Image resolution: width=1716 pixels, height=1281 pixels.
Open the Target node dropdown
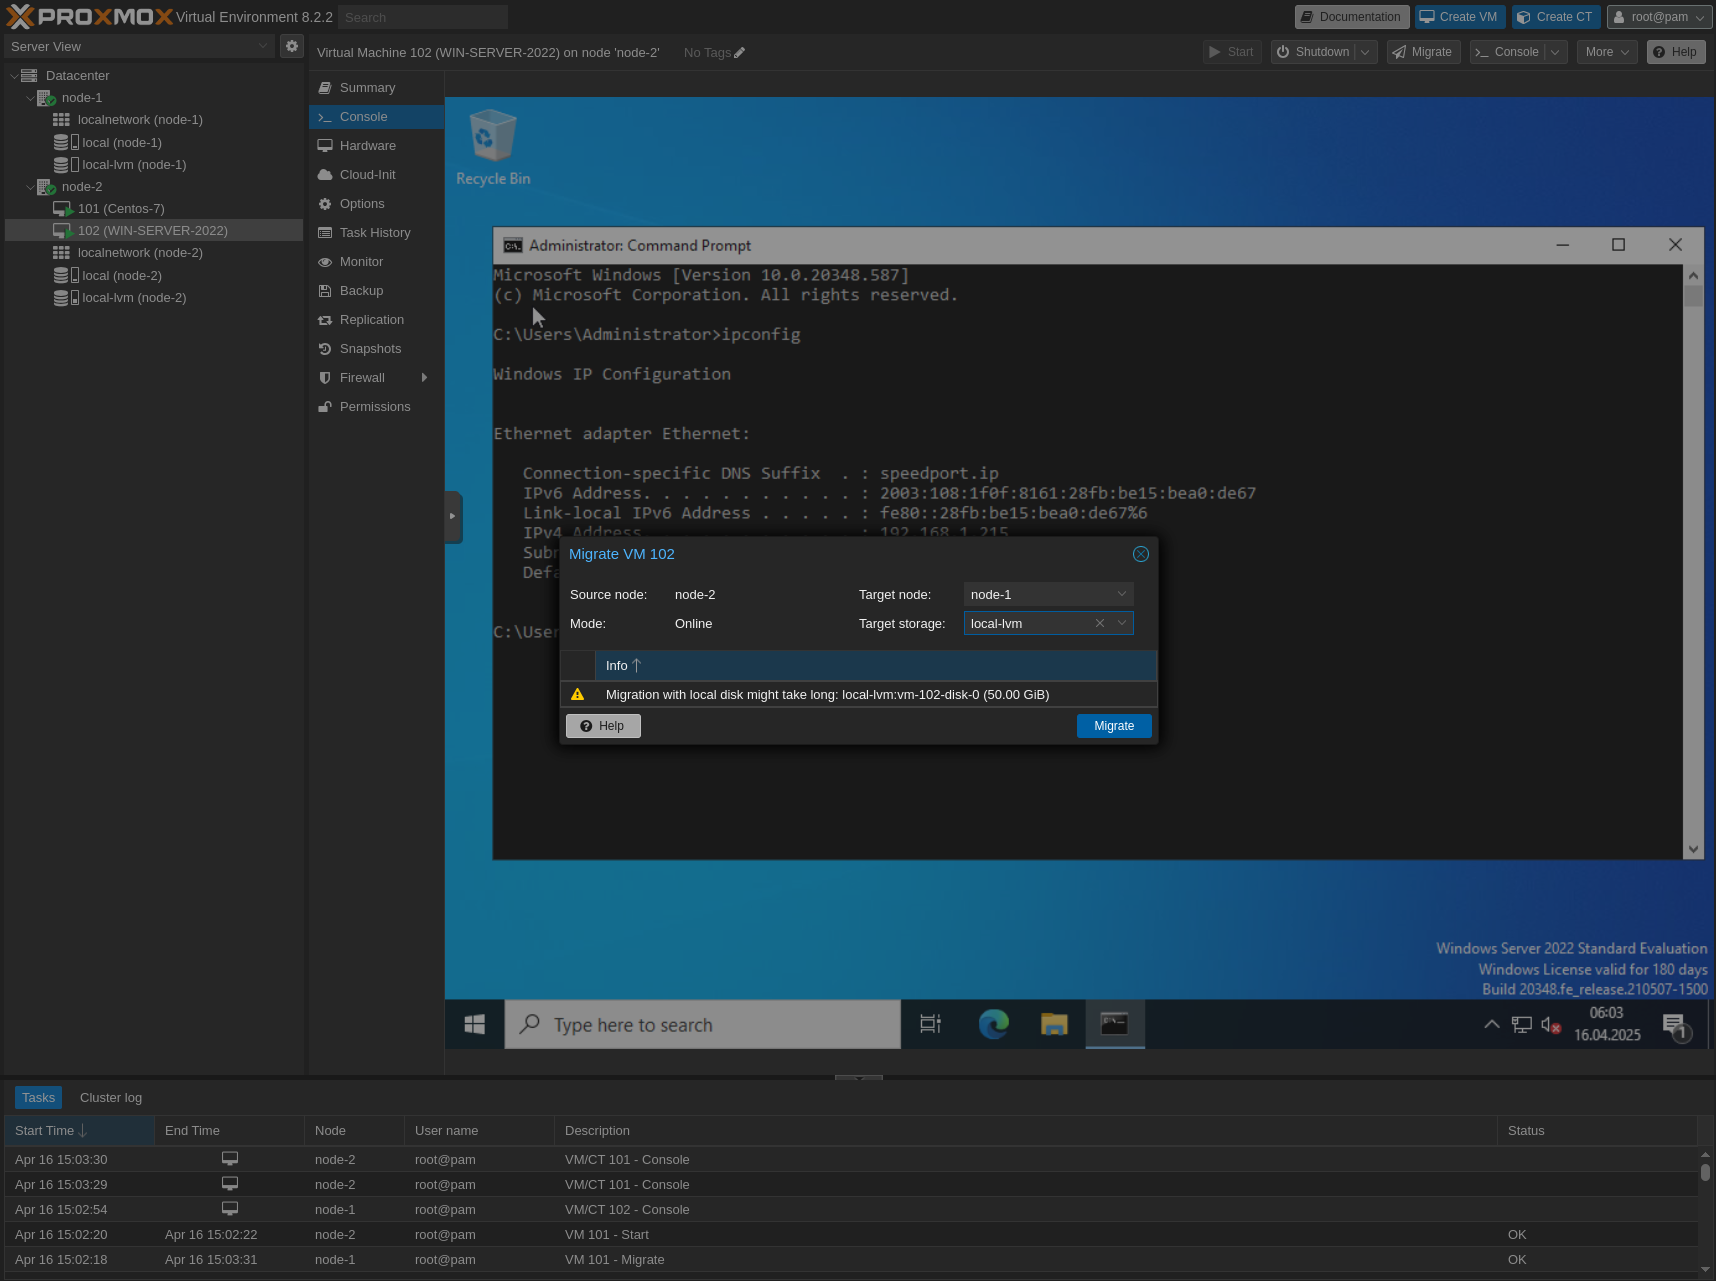point(1121,593)
